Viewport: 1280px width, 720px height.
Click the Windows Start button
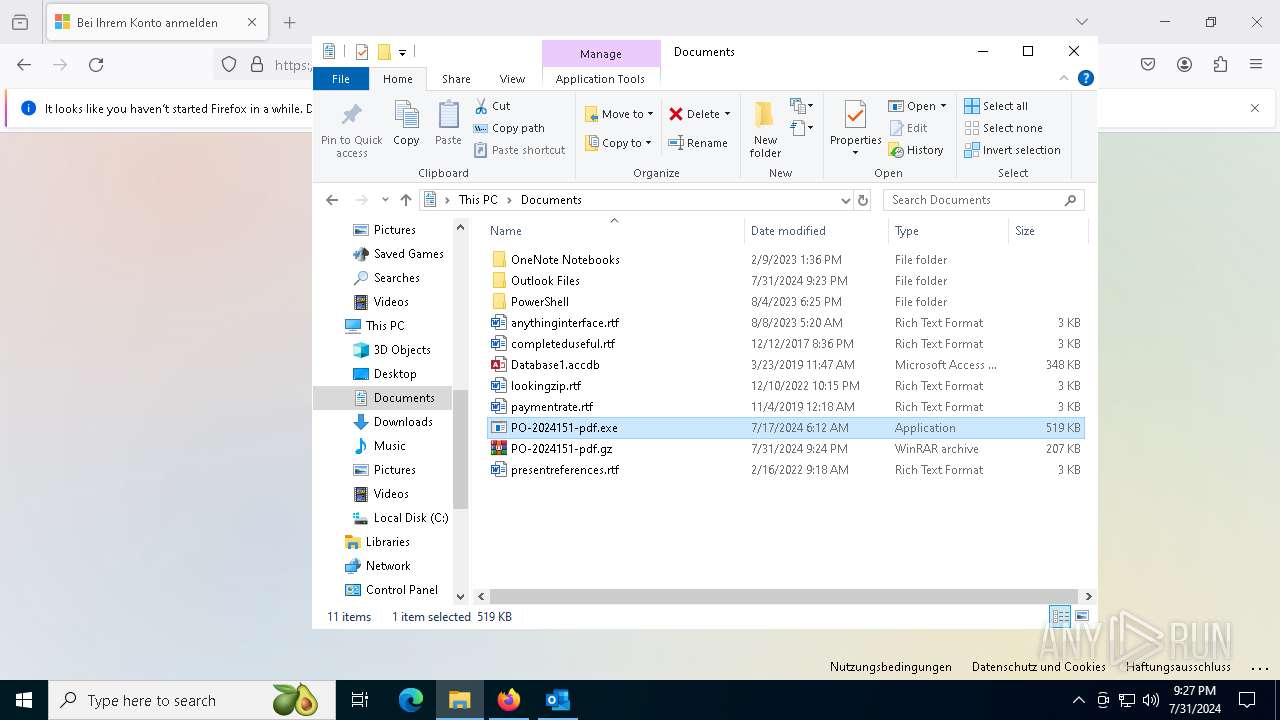[x=23, y=700]
